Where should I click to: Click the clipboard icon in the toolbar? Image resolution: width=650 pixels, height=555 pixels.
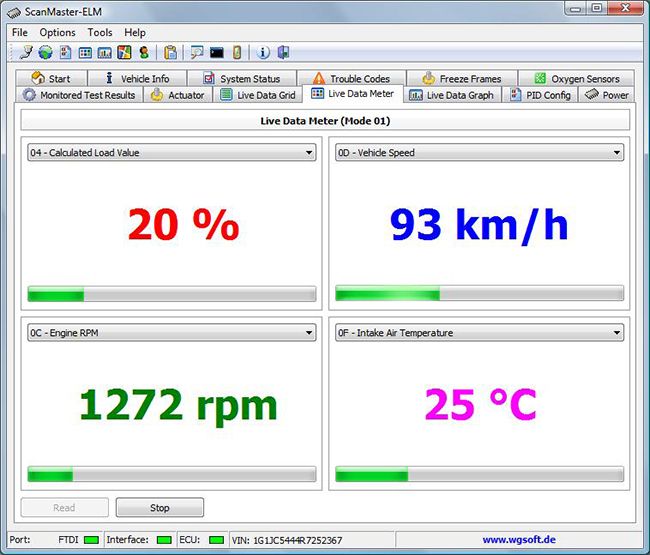point(171,52)
